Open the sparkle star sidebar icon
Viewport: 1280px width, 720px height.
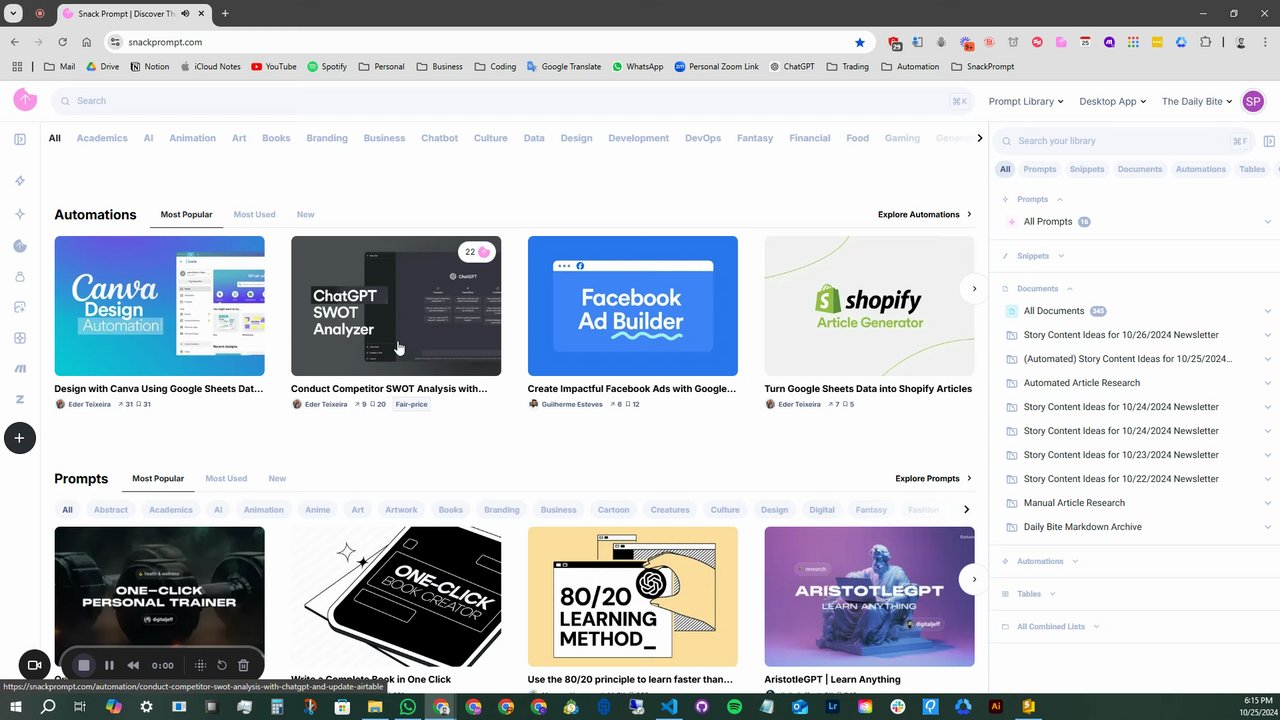[x=20, y=214]
